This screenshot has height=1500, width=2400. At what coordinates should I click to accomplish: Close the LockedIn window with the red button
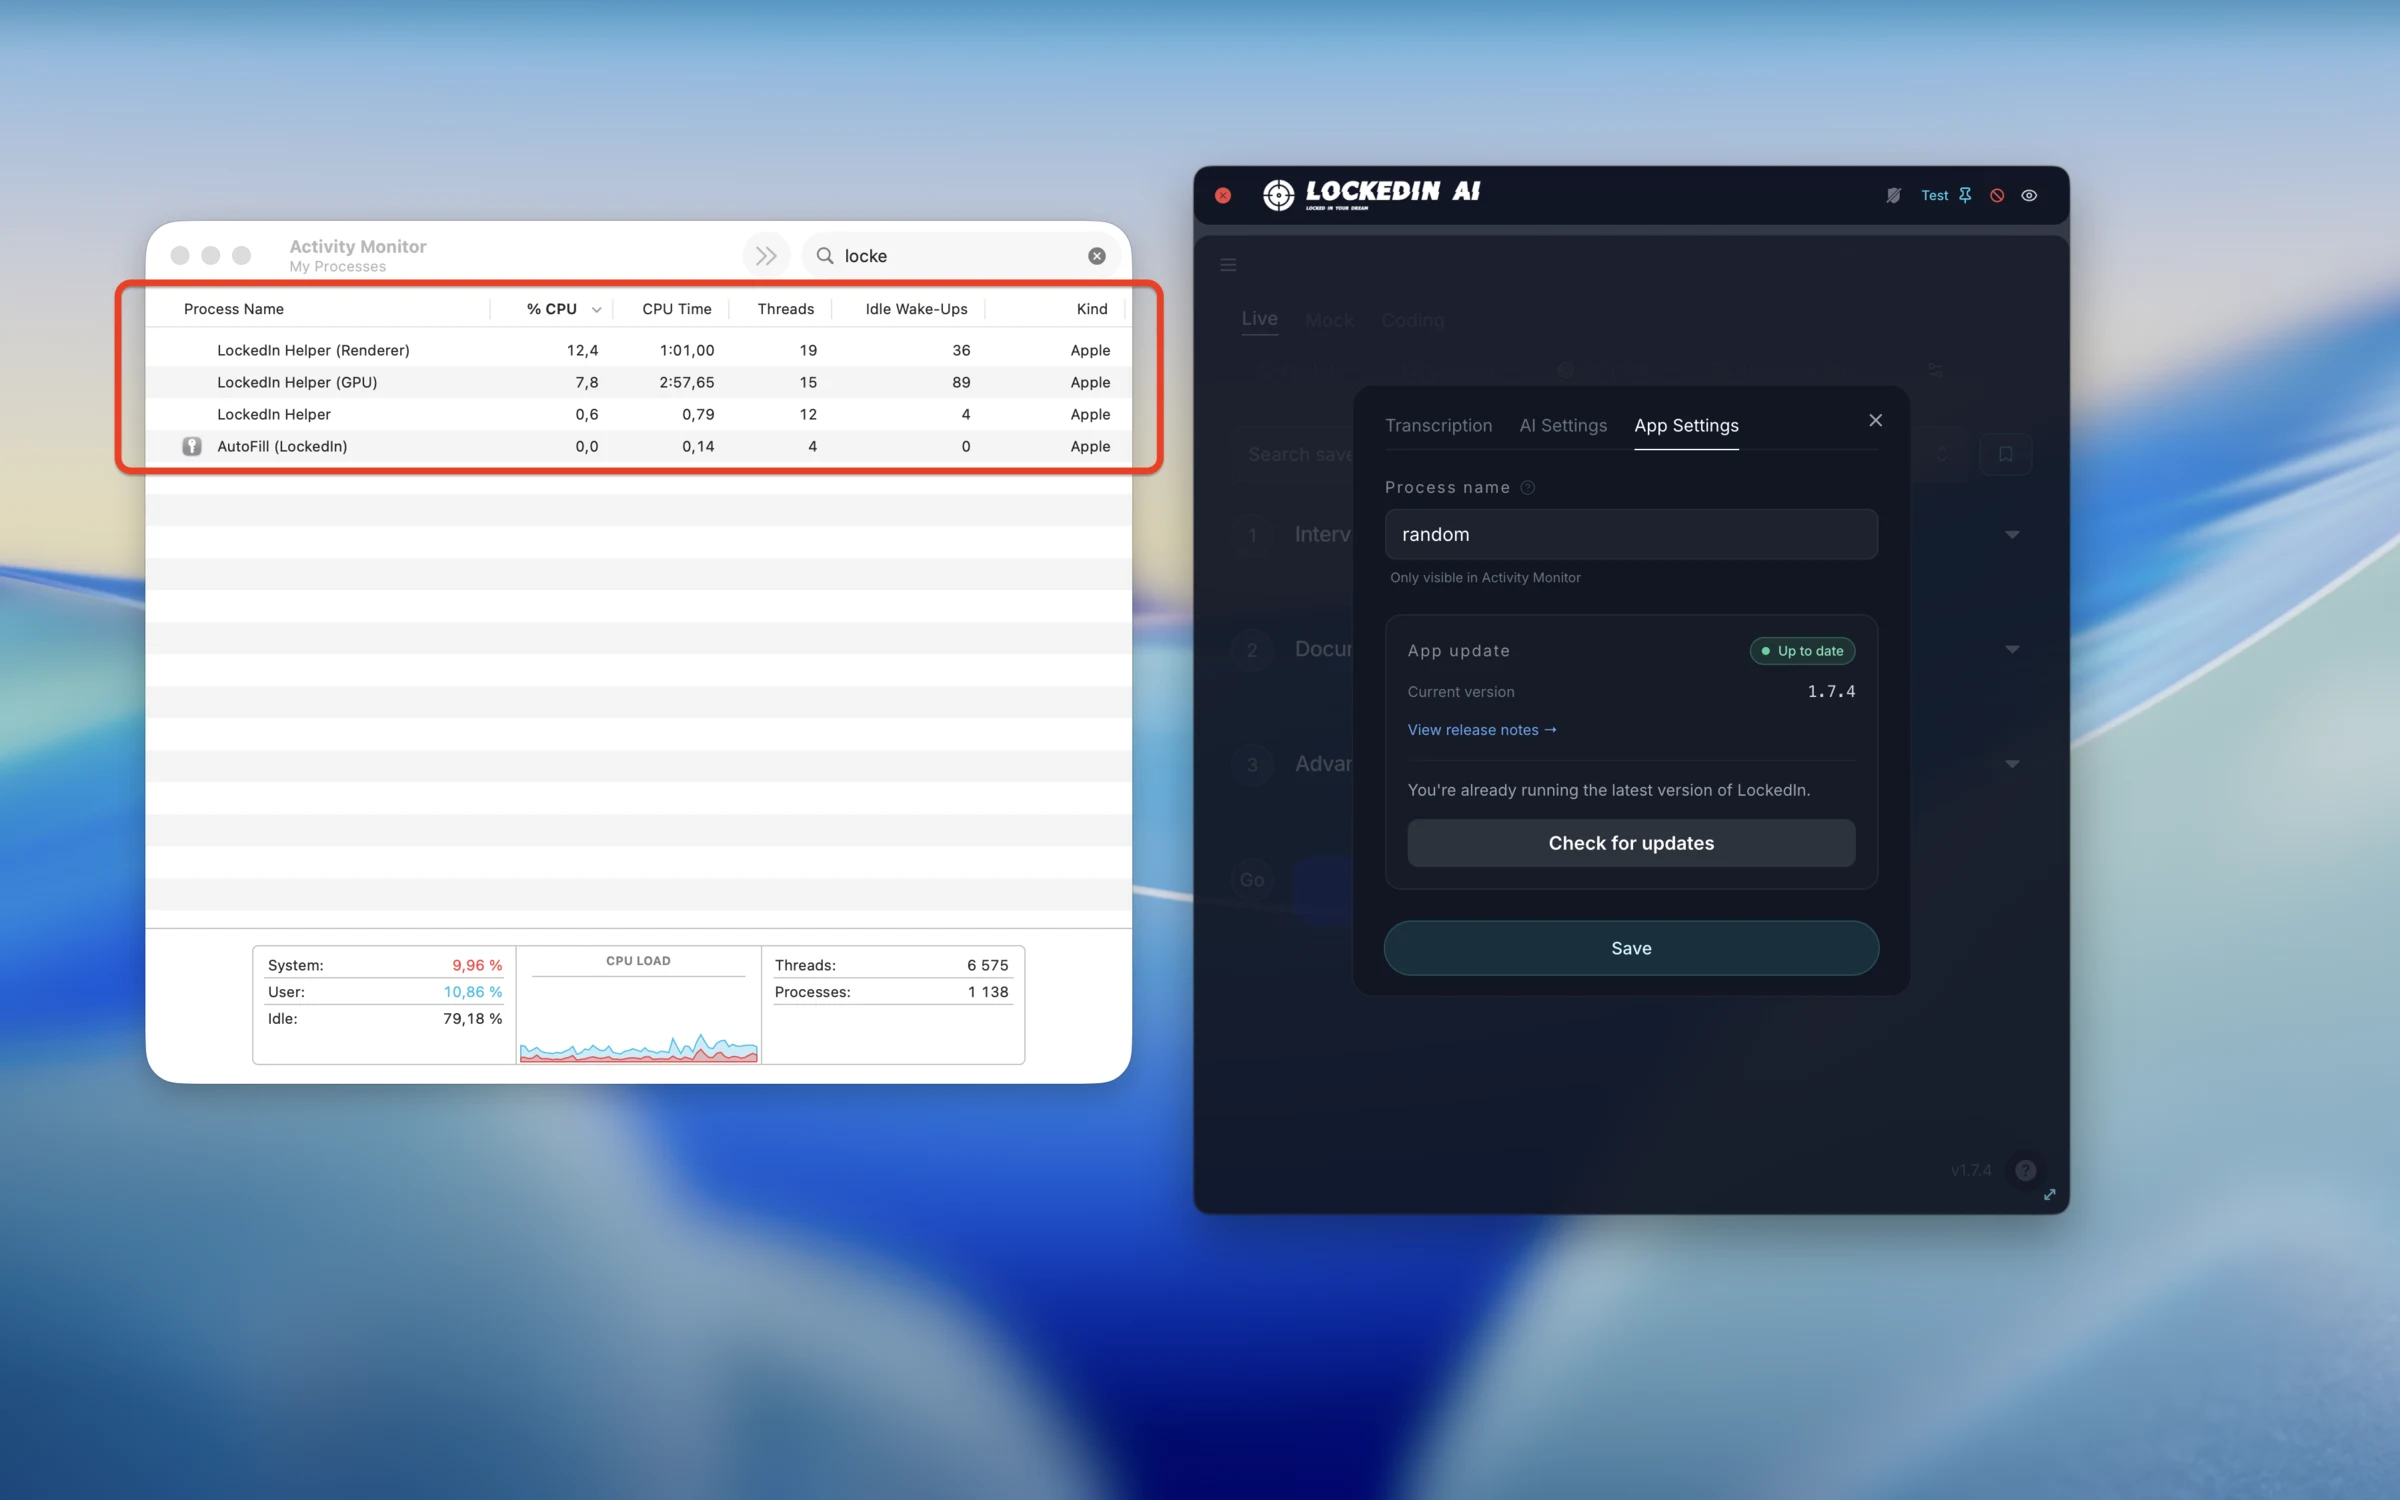pos(1223,196)
